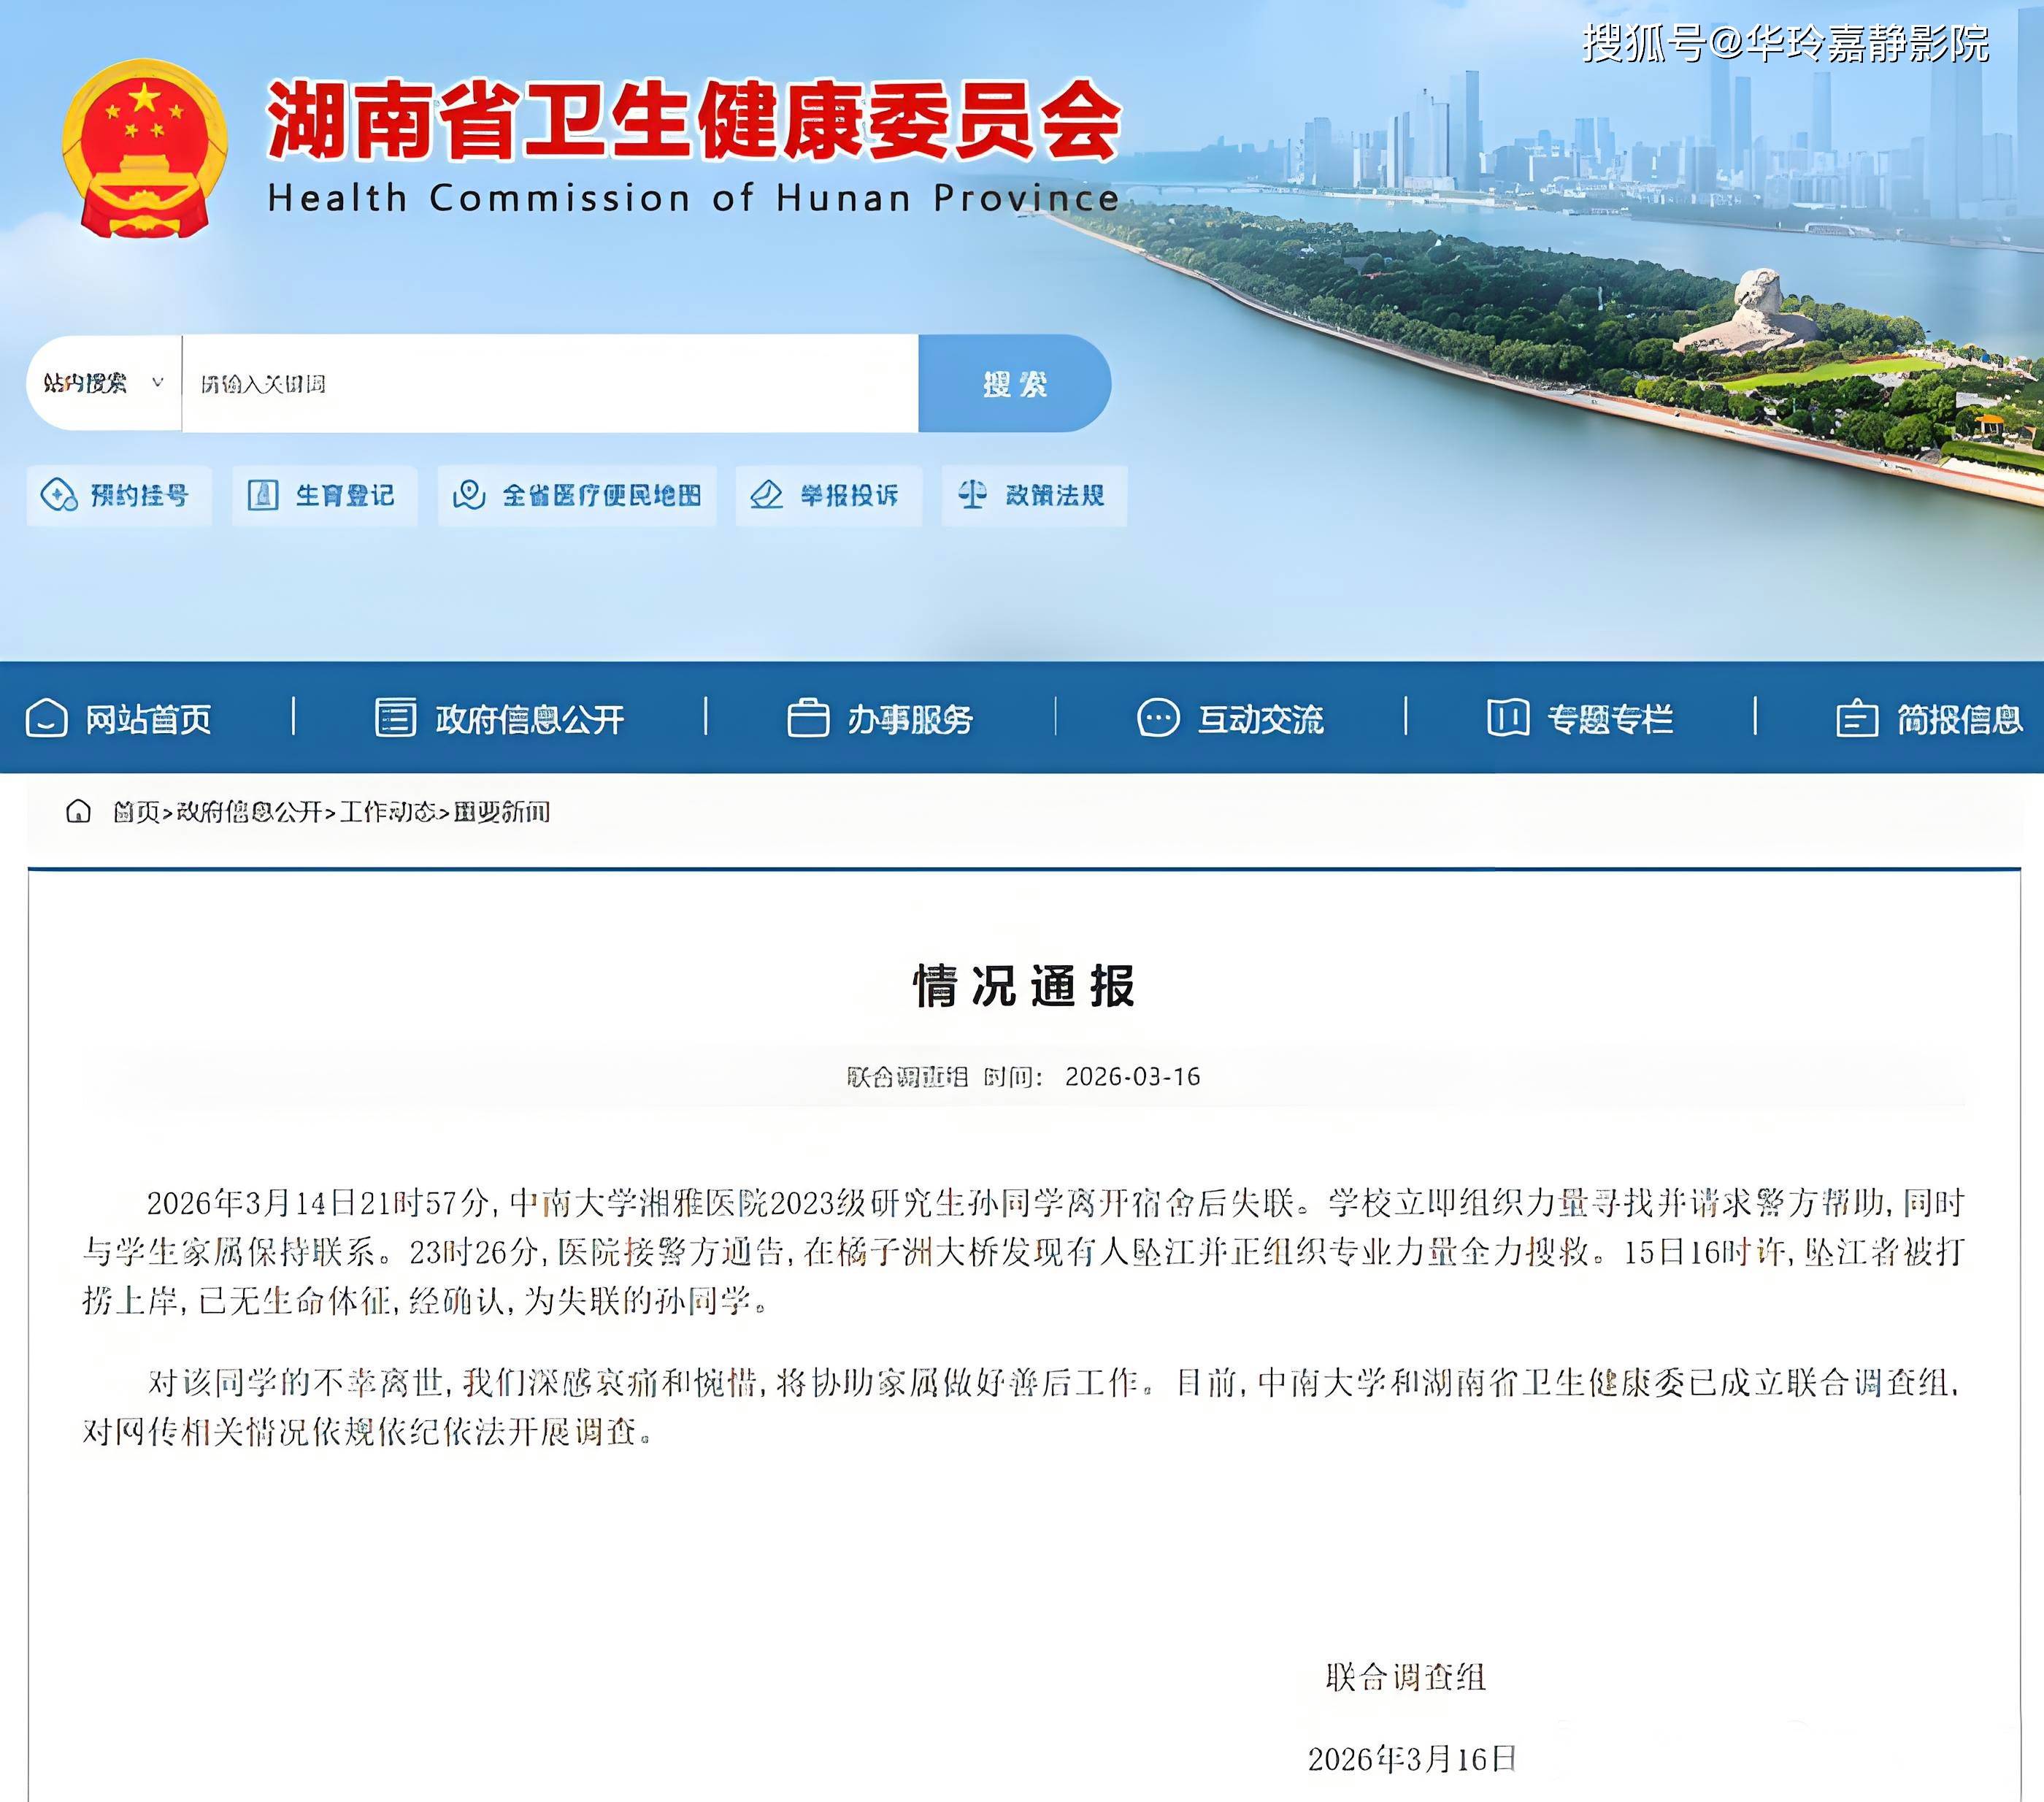
Task: Select the 预约挂号 appointment icon
Action: [60, 496]
